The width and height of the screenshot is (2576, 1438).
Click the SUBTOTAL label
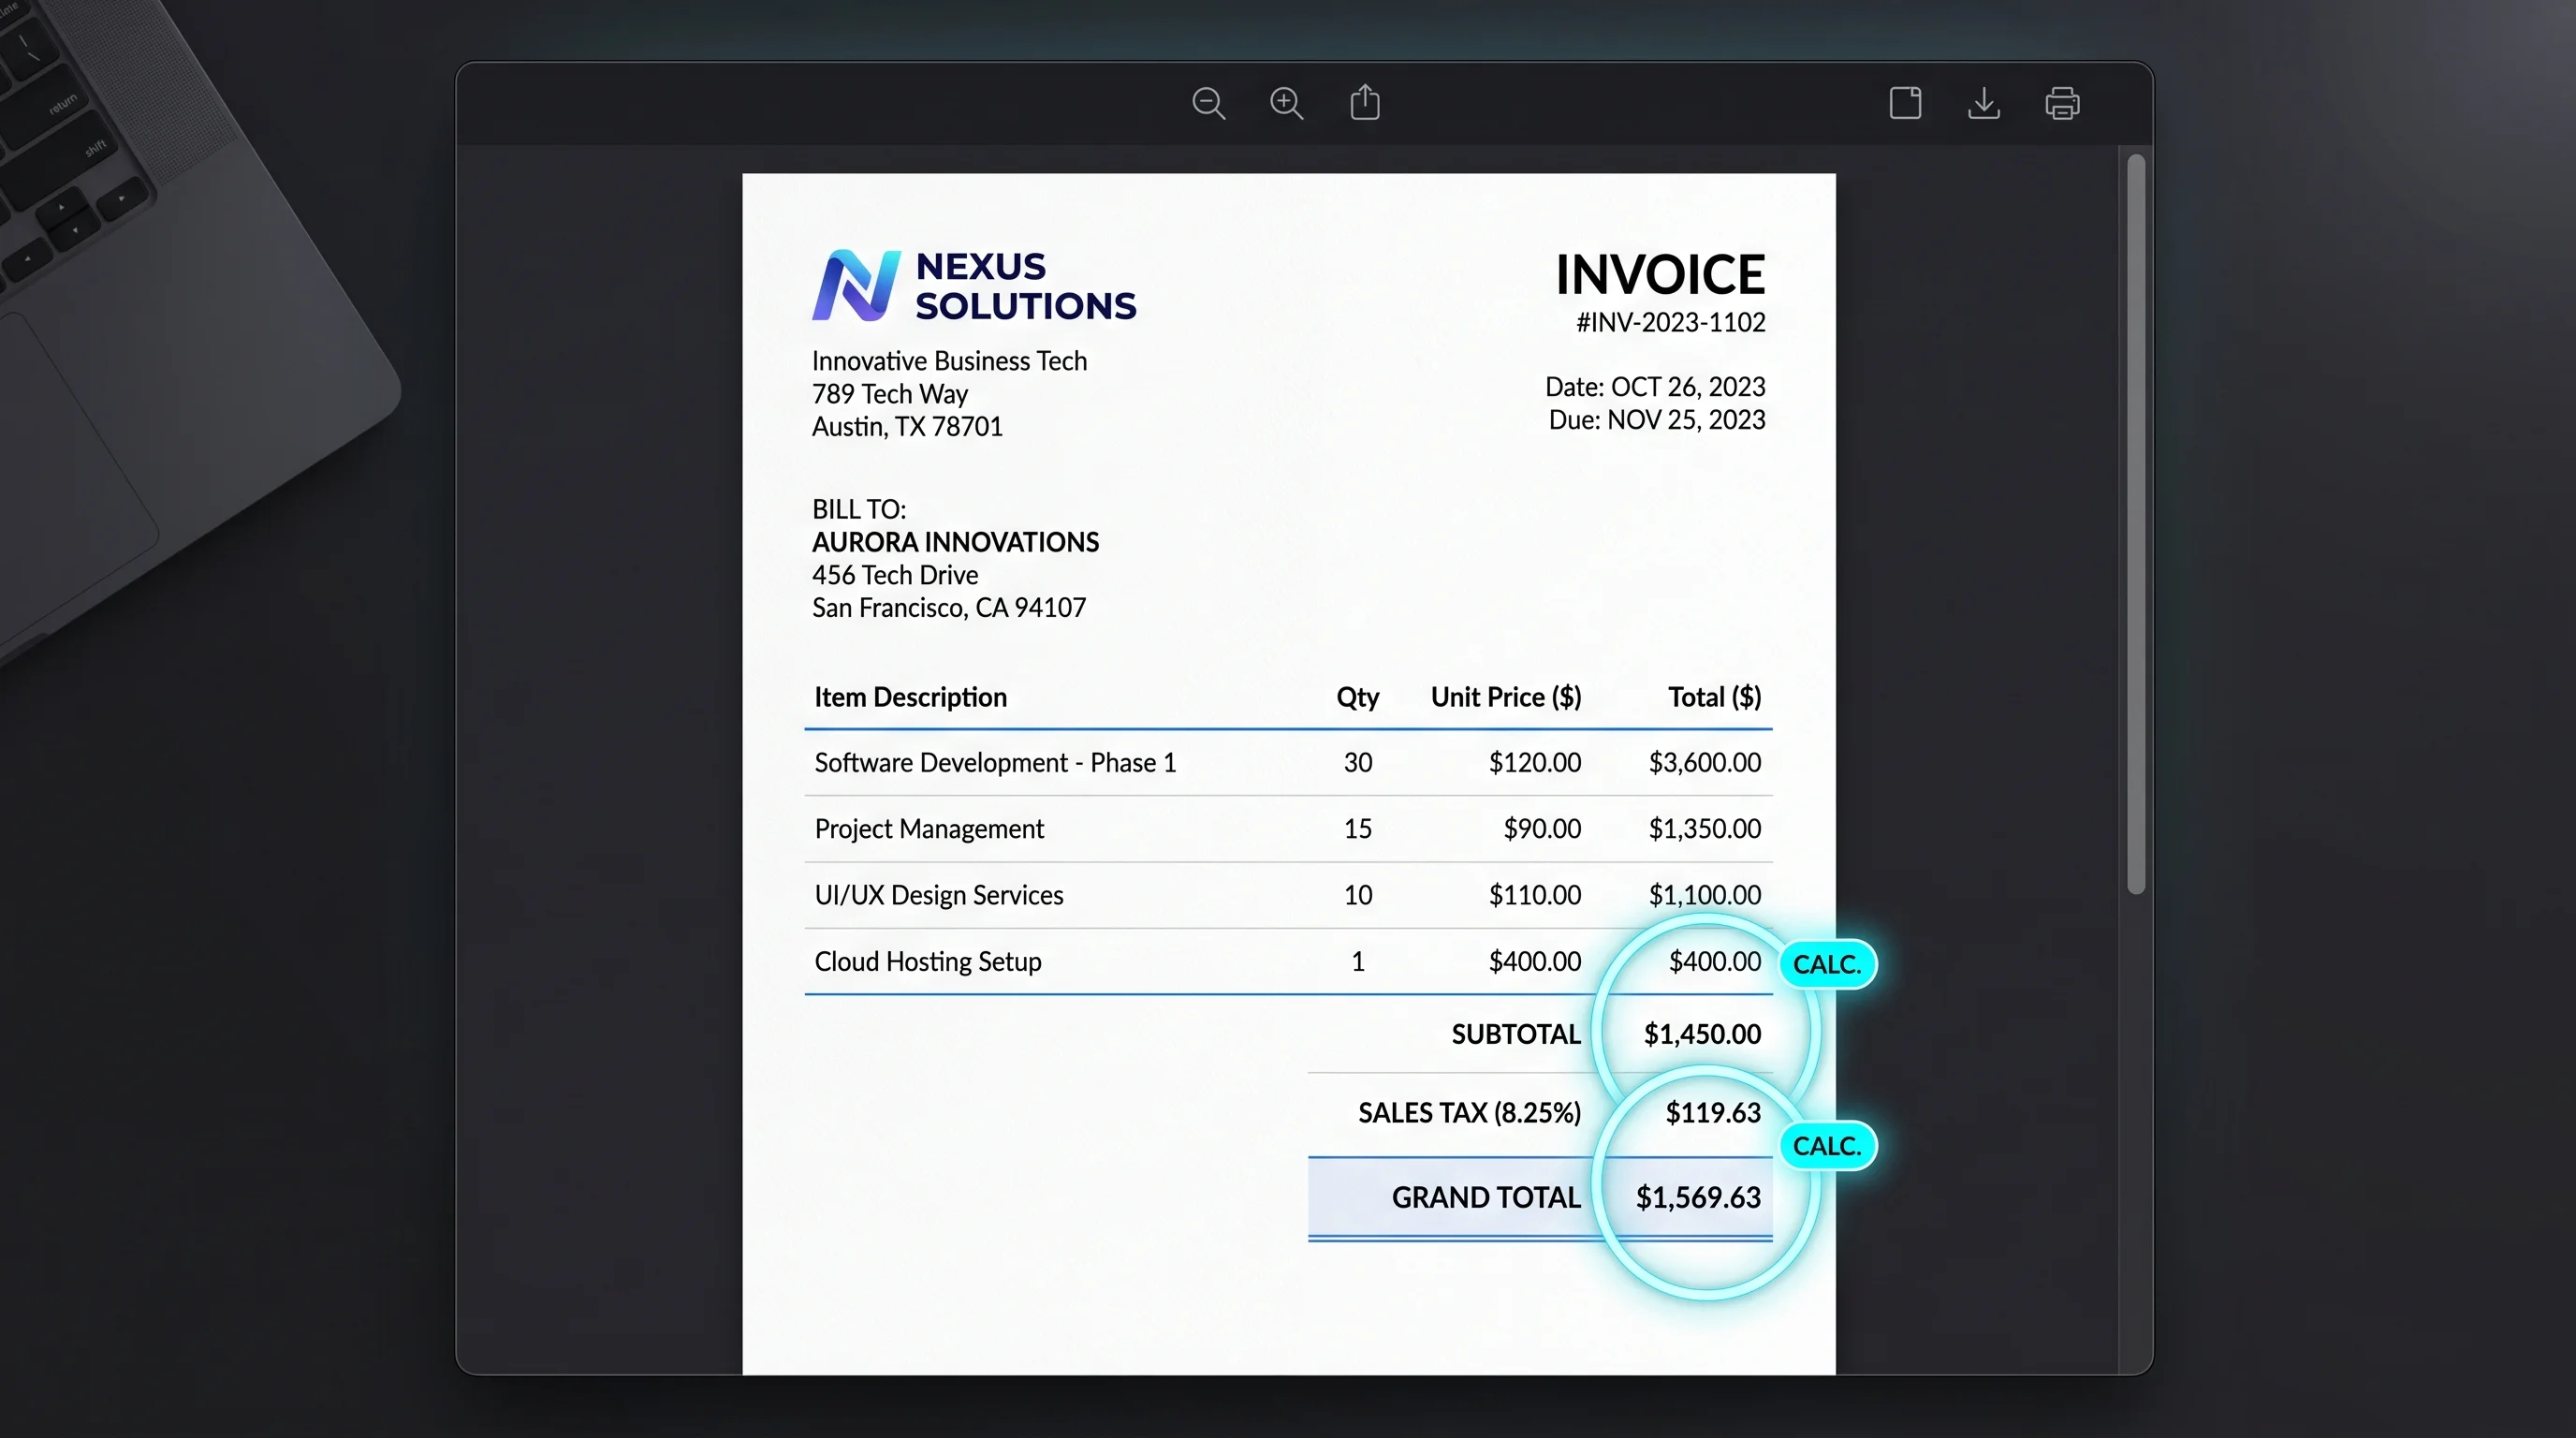(1516, 1034)
